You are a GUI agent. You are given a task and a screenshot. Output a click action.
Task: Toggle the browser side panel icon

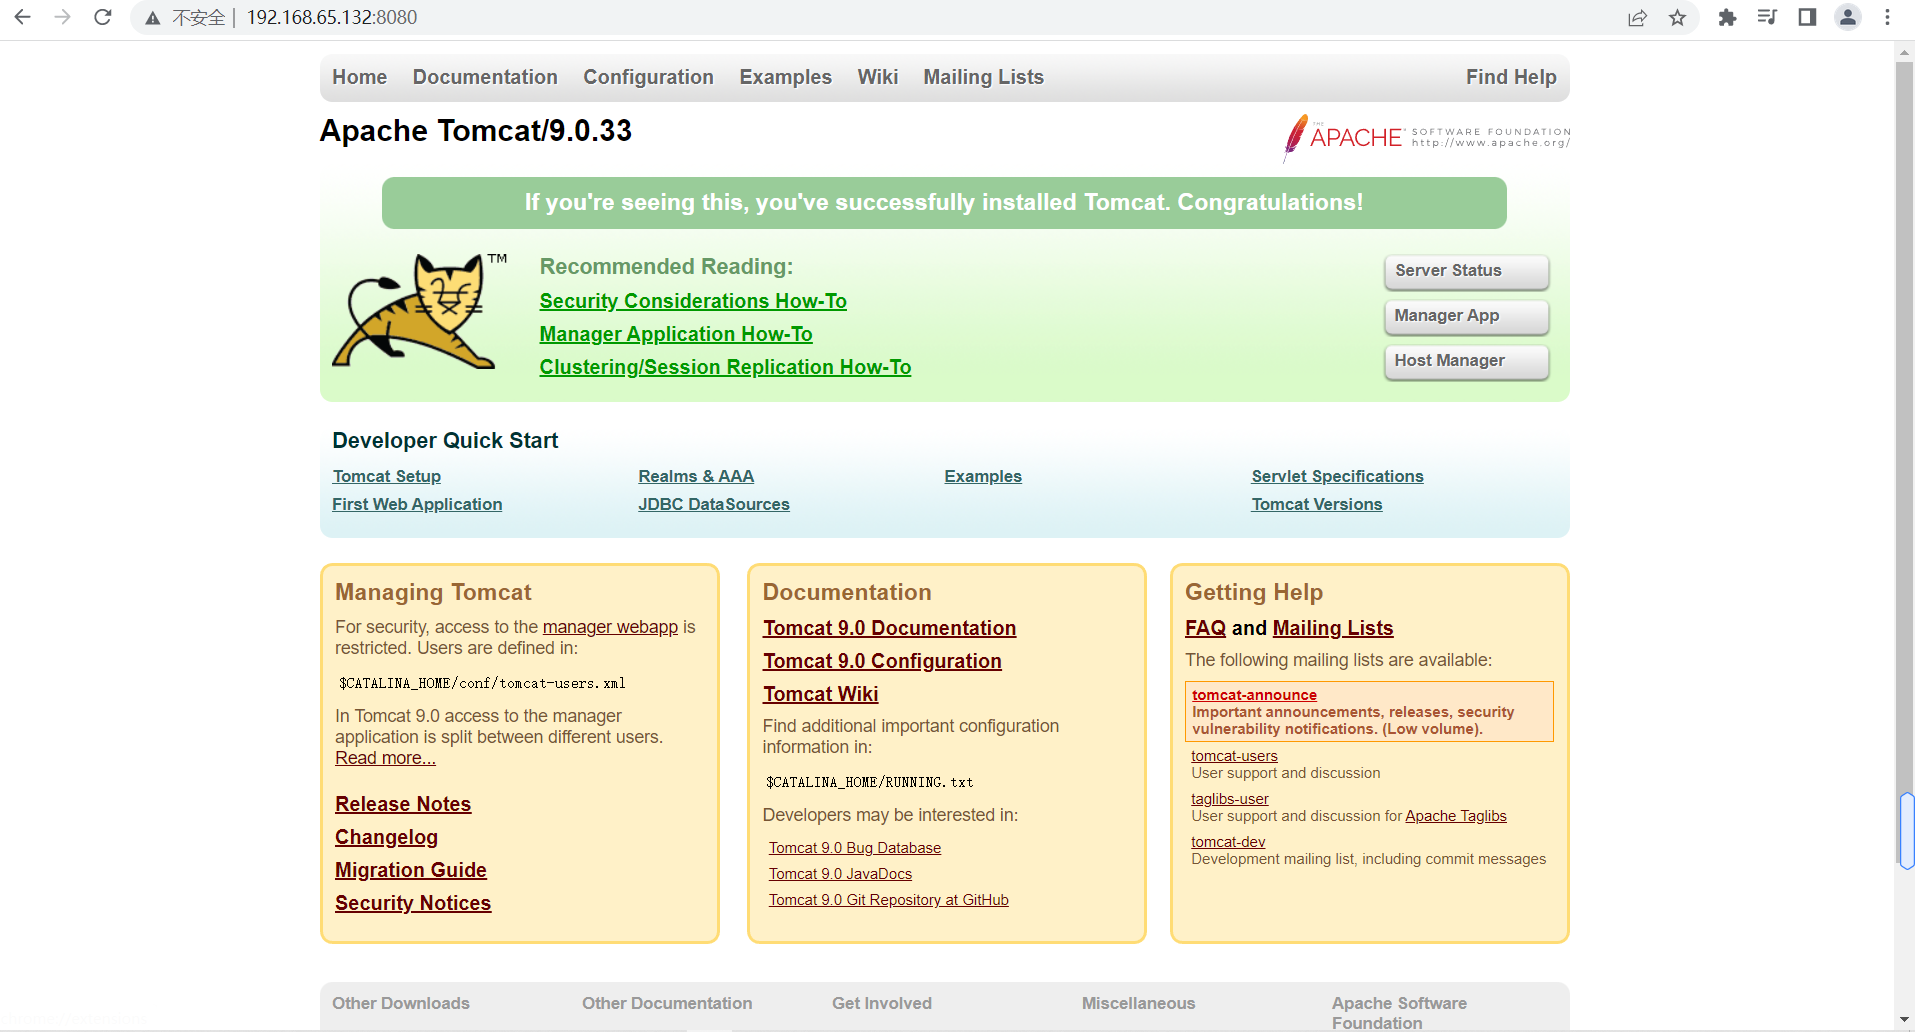tap(1807, 17)
